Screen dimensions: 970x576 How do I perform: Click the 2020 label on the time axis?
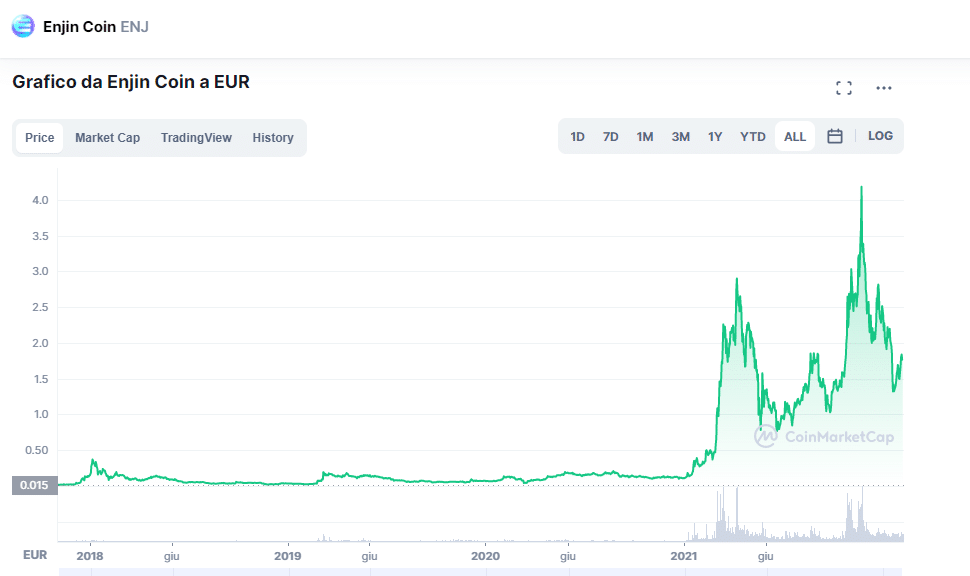point(486,556)
